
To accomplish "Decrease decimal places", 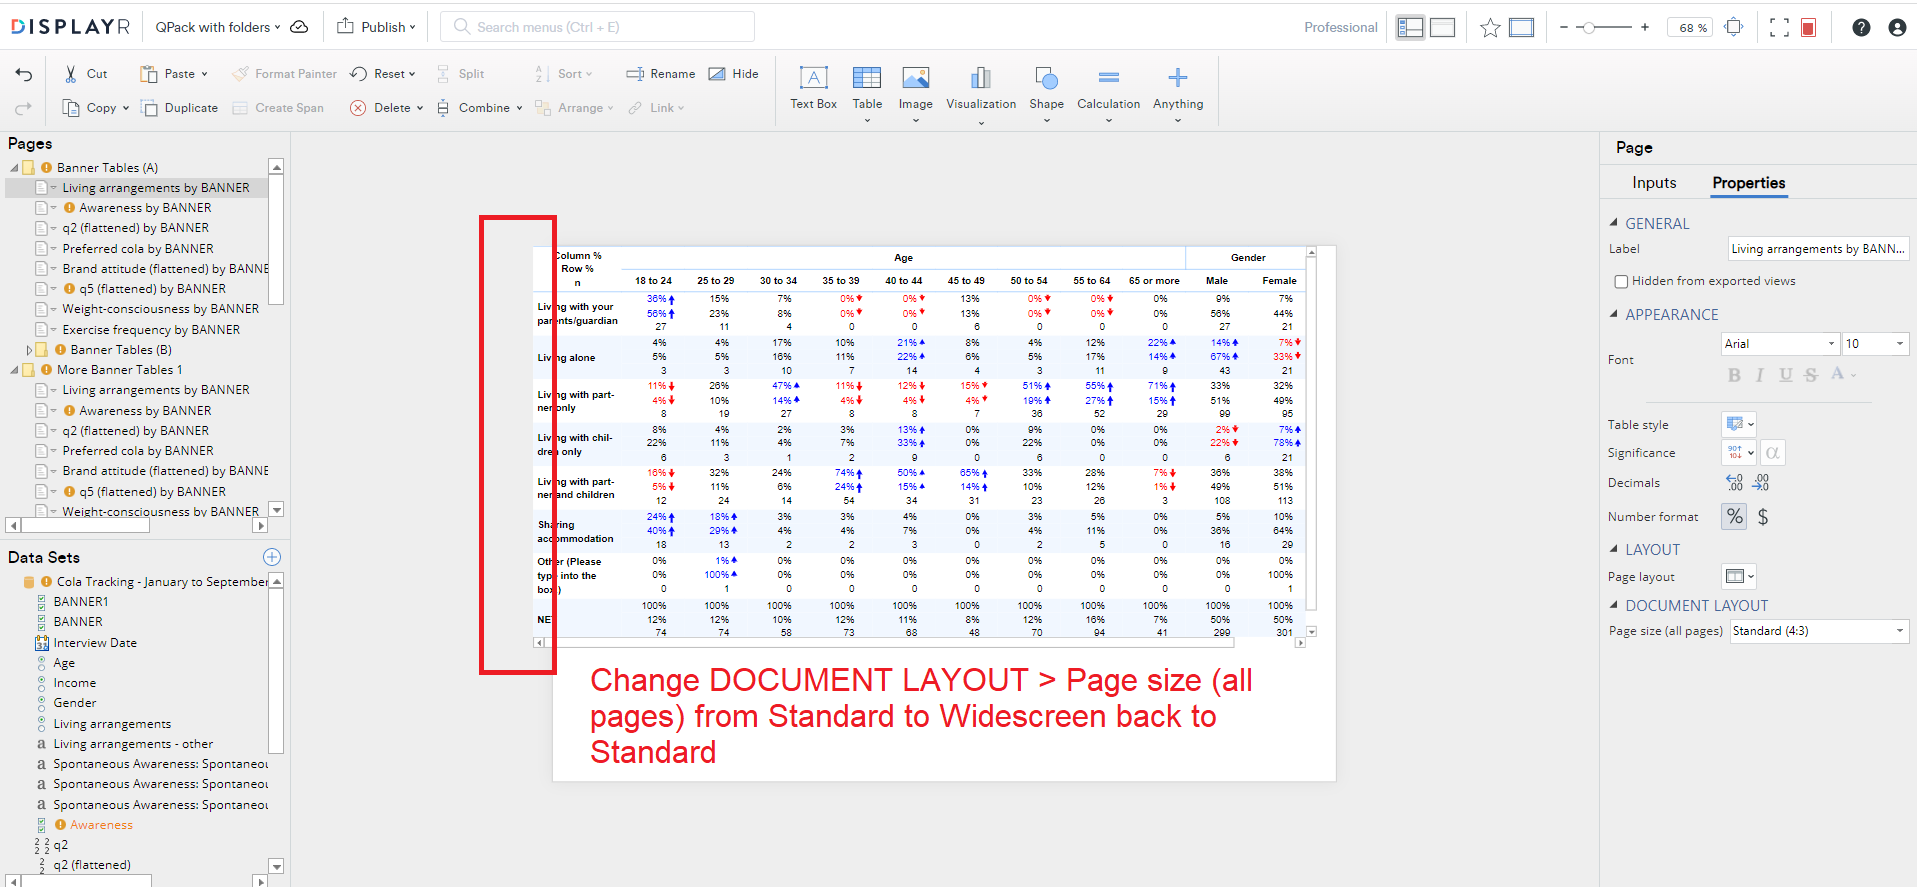I will pyautogui.click(x=1761, y=482).
